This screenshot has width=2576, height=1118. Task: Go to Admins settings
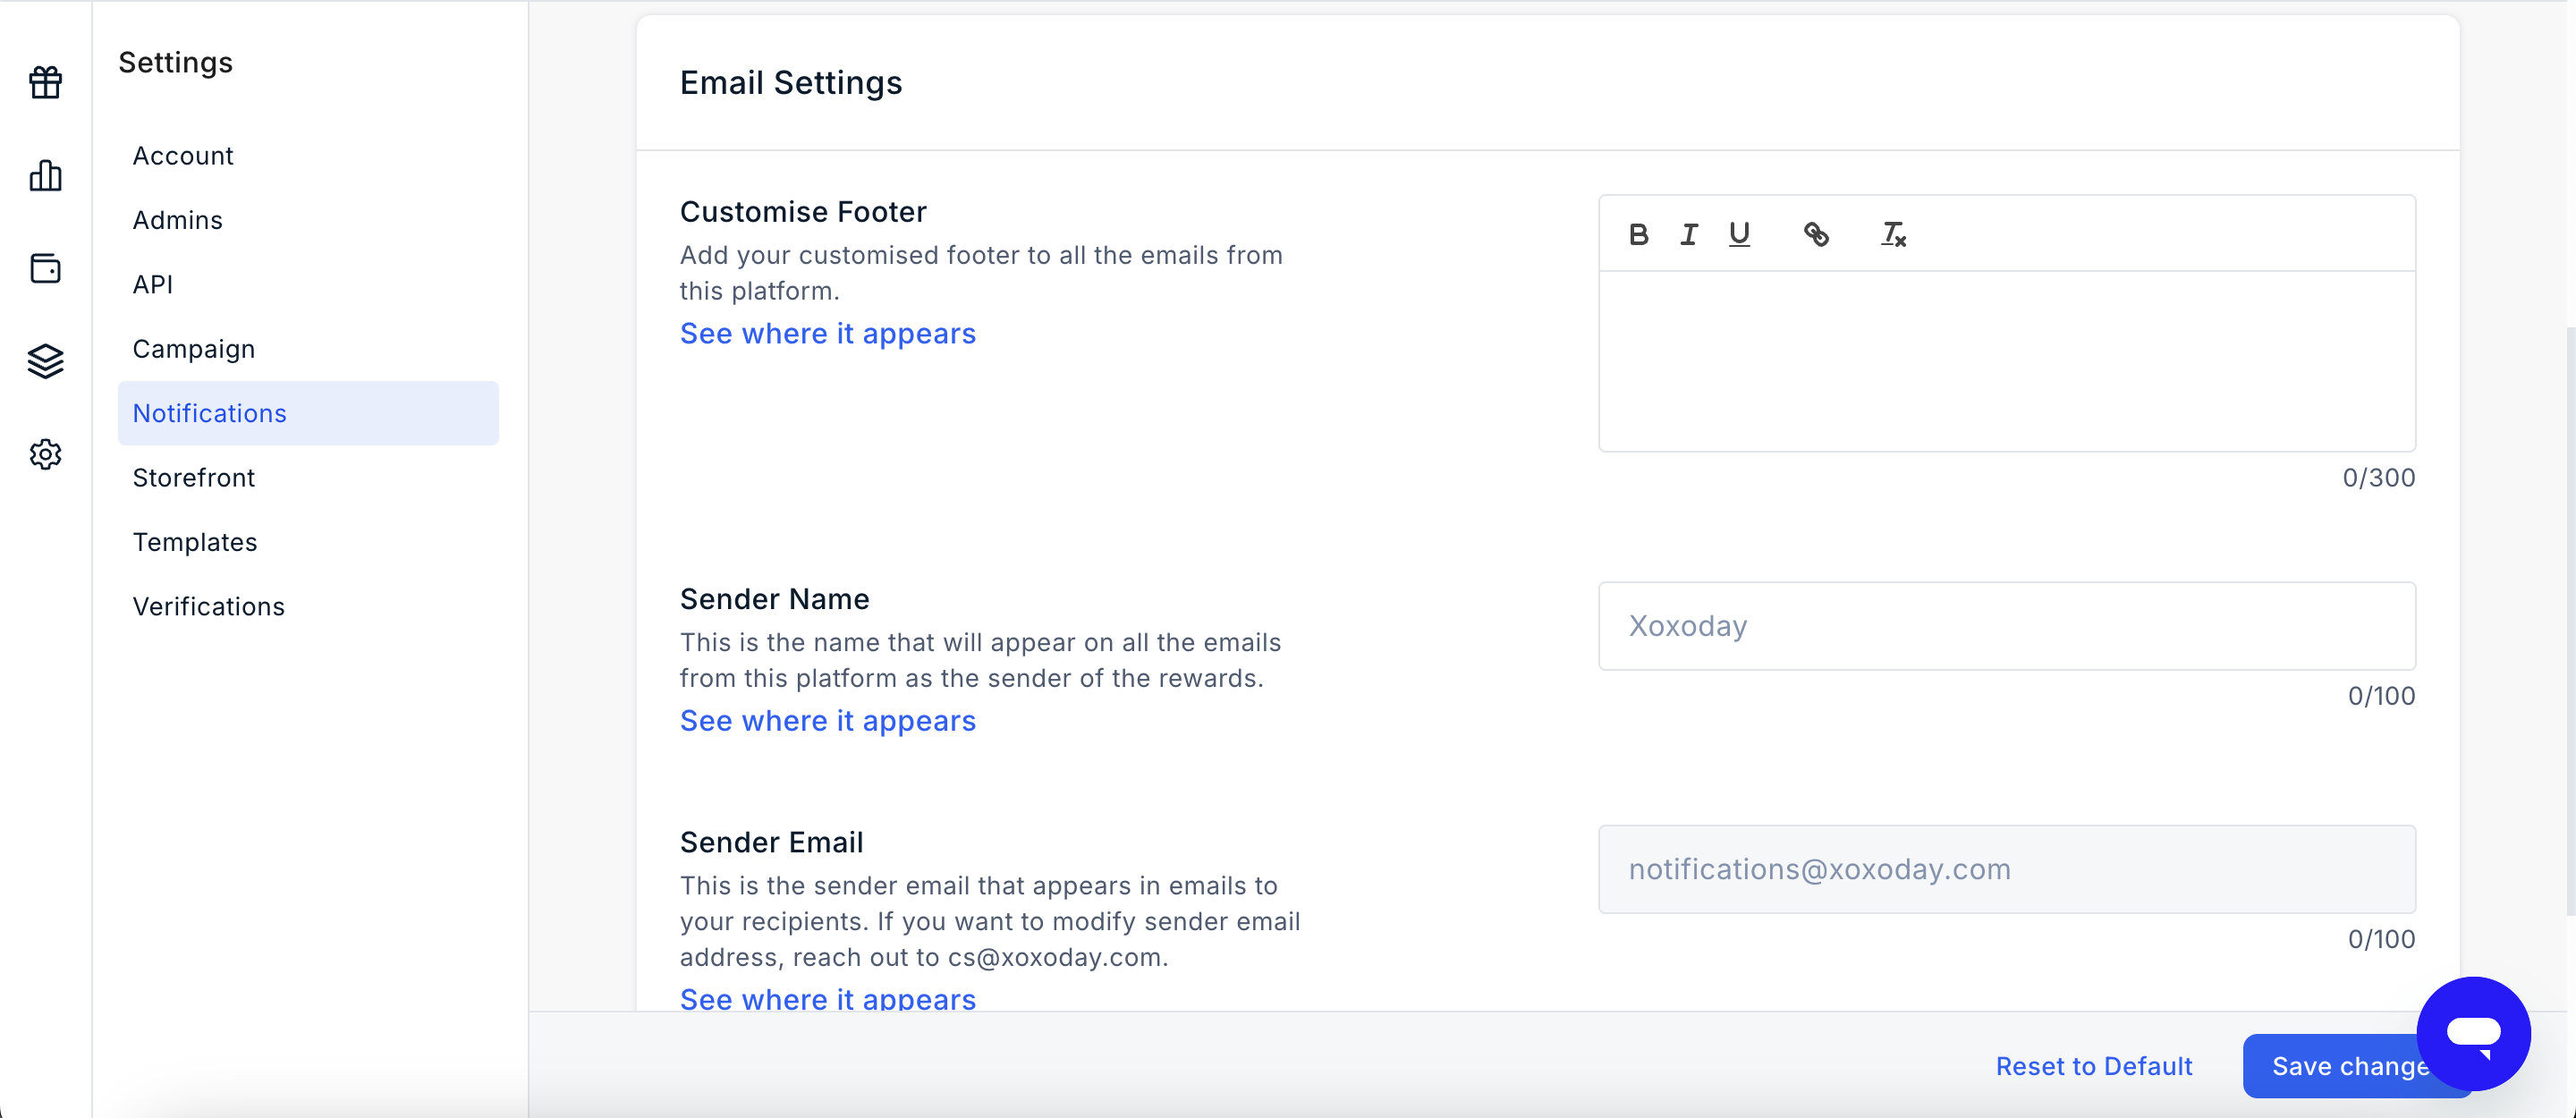[178, 220]
